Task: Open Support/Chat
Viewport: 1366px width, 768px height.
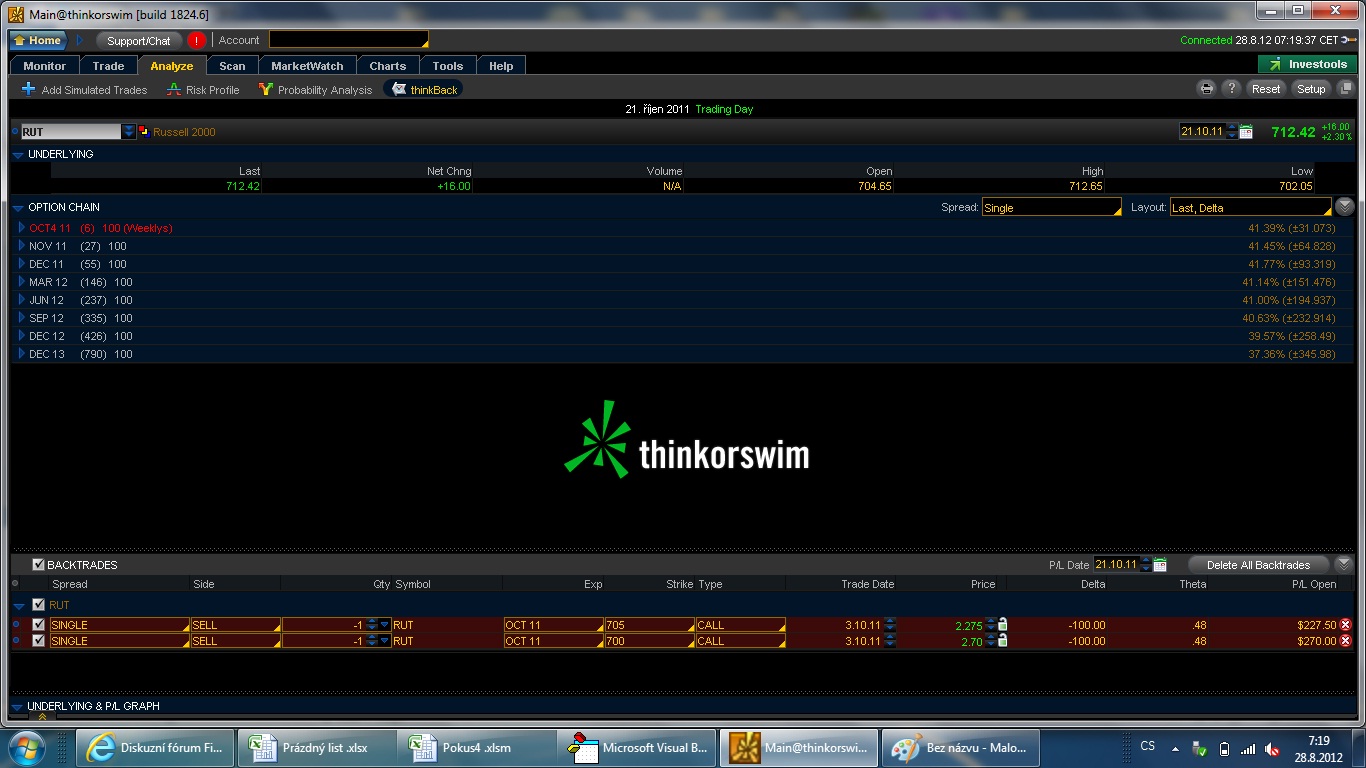Action: tap(139, 40)
